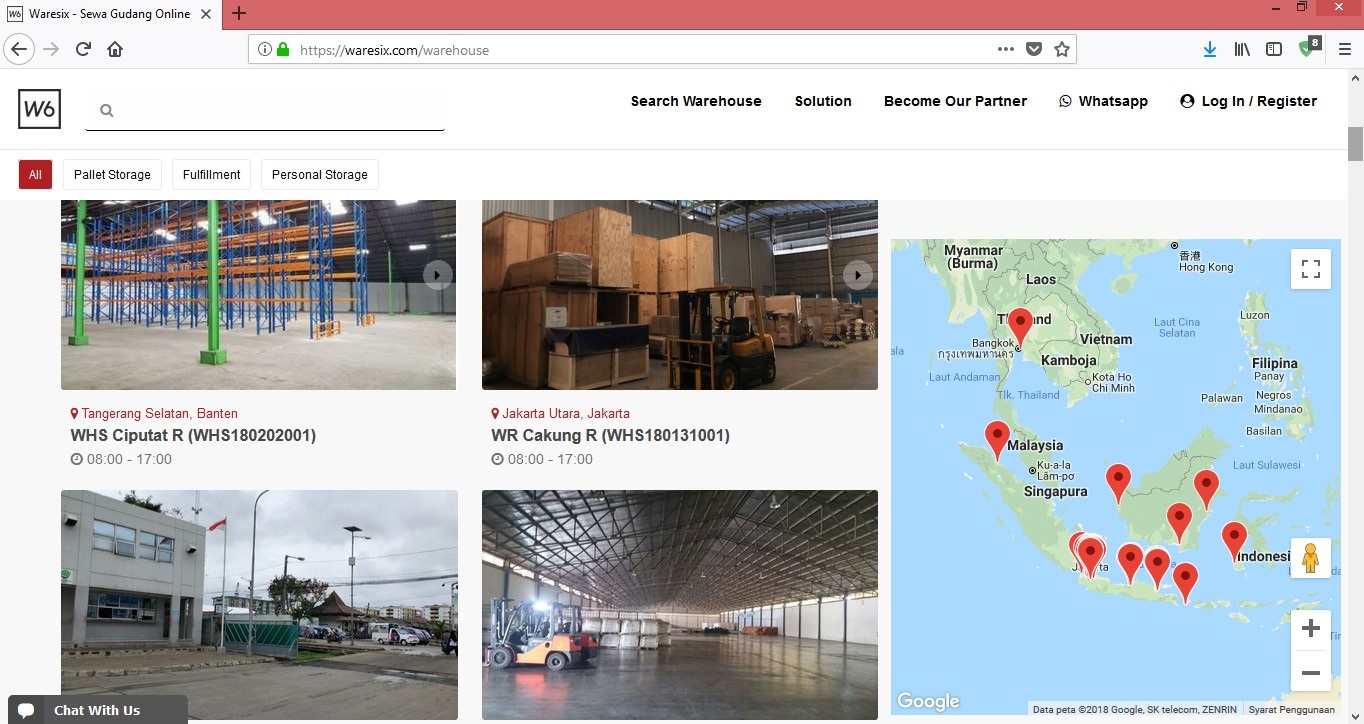Toggle fullscreen view on the map
This screenshot has width=1364, height=724.
[x=1310, y=269]
